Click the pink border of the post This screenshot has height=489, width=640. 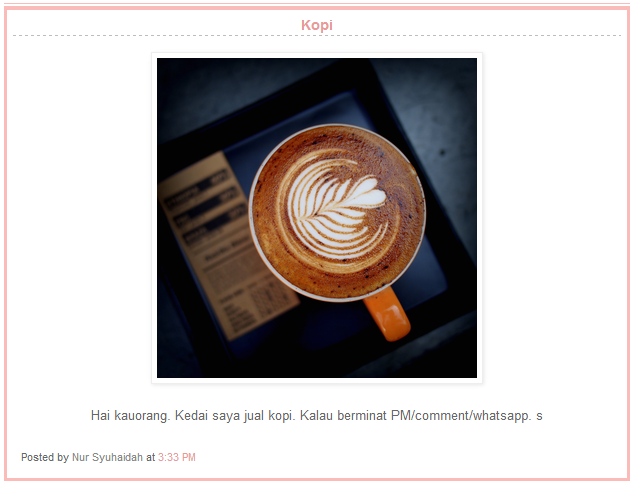(6, 244)
